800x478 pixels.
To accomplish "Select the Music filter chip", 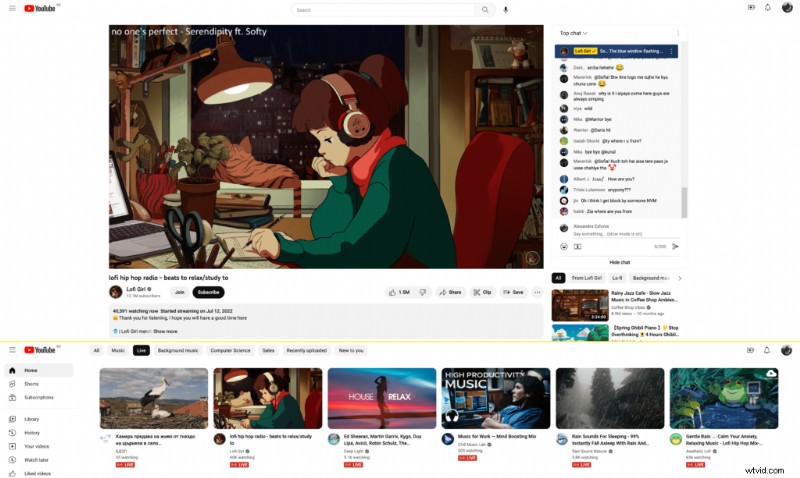I will point(118,350).
